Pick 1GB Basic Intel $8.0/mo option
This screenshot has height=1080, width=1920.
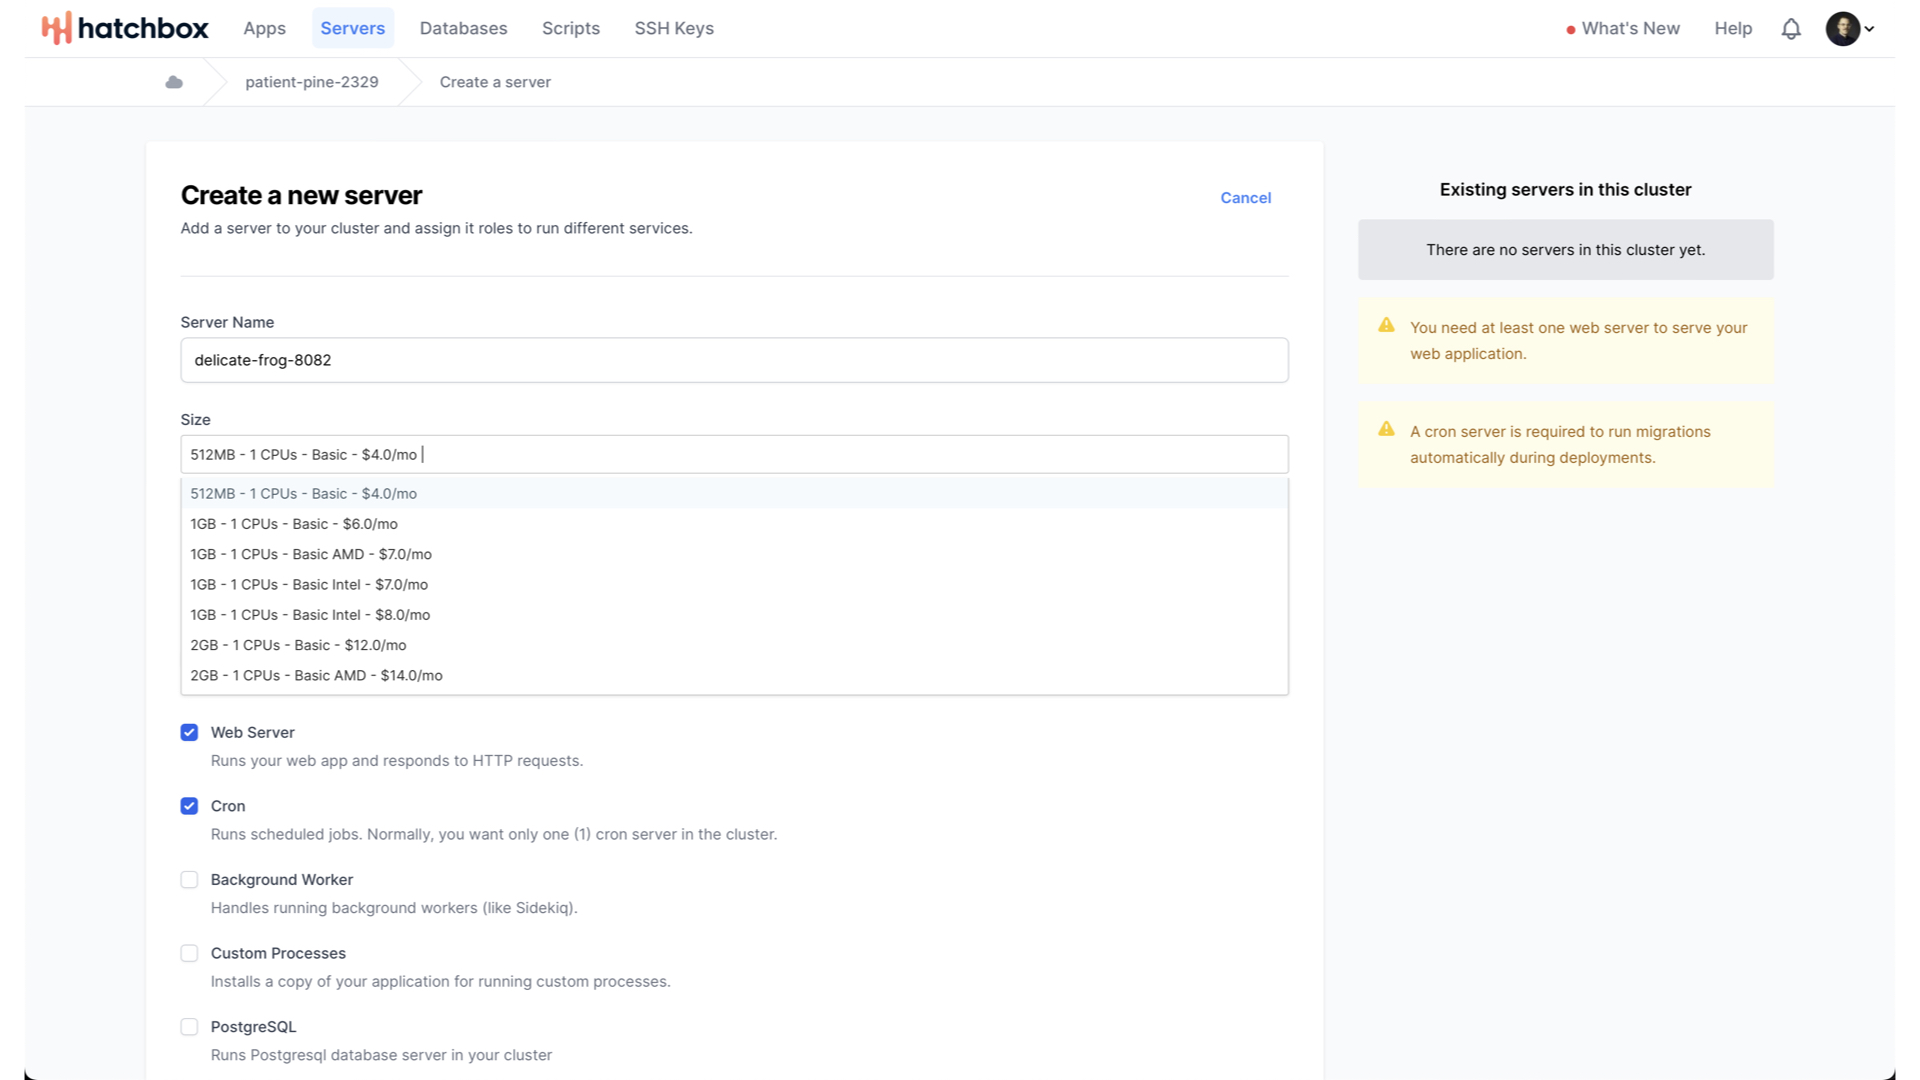[310, 615]
